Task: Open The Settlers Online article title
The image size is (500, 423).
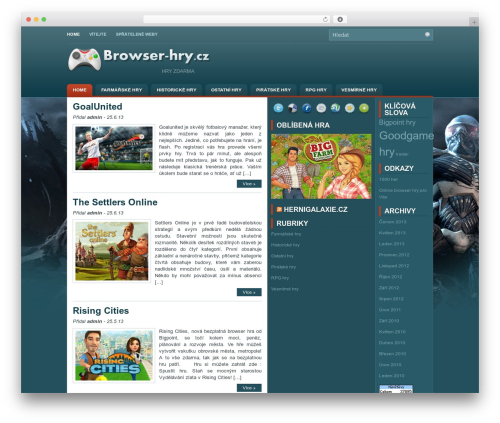Action: pos(115,202)
